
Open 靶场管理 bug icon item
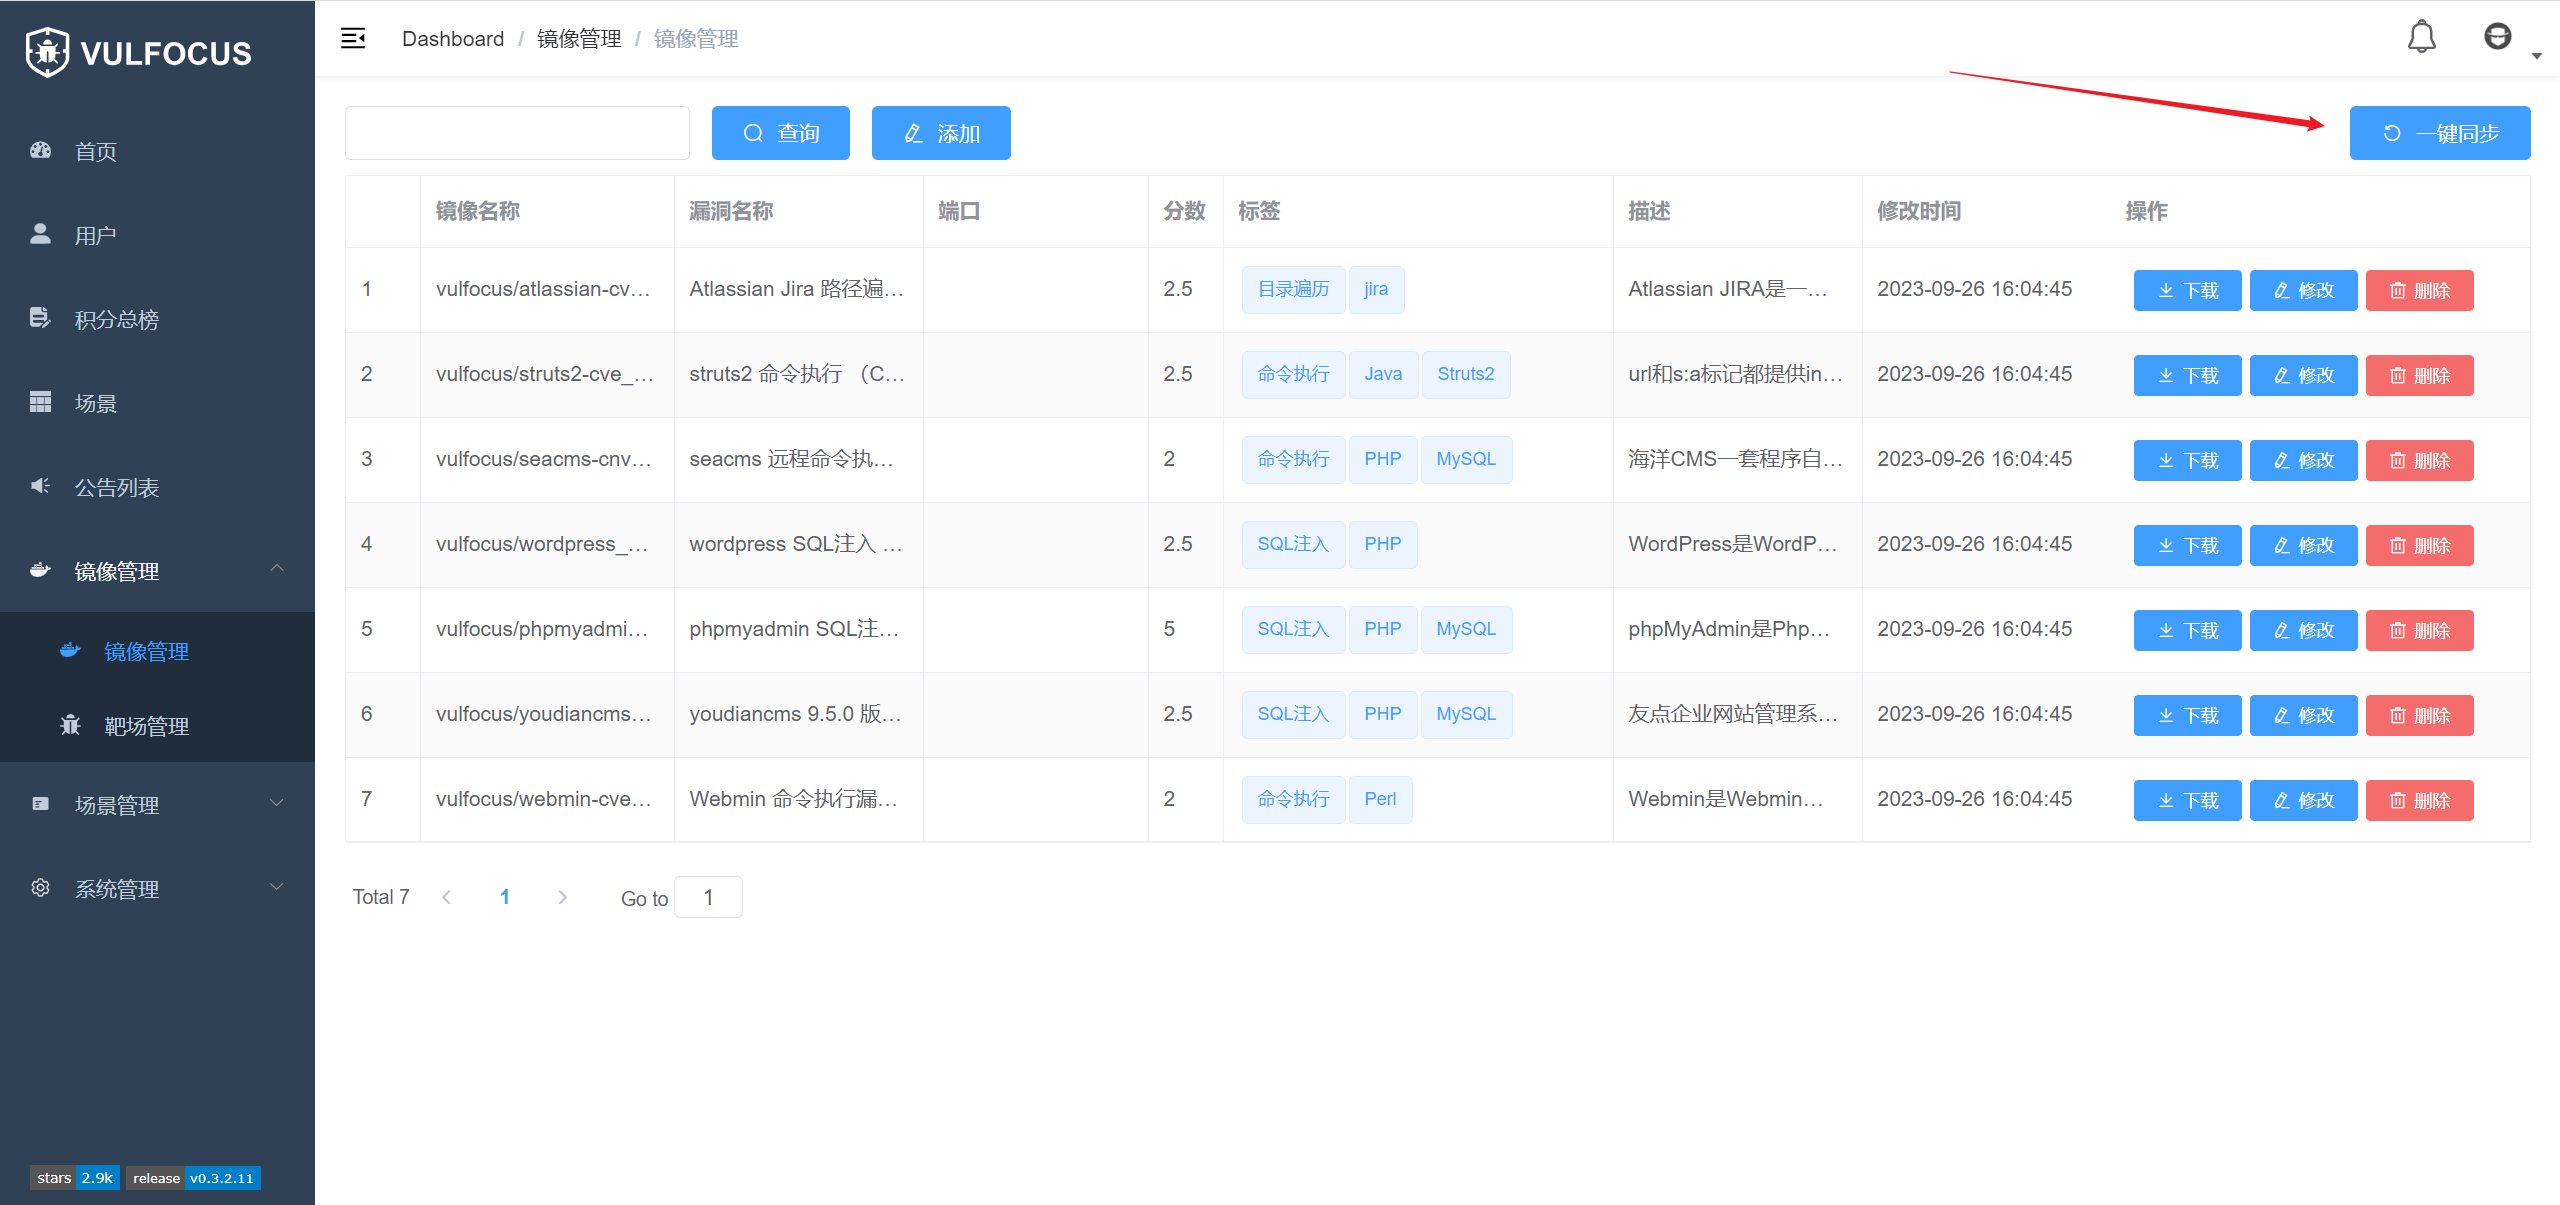pyautogui.click(x=146, y=726)
